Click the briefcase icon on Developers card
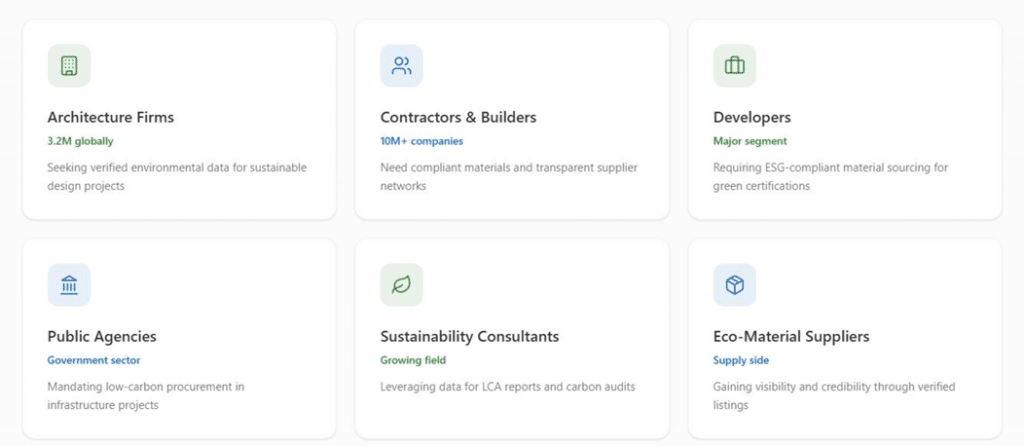The height and width of the screenshot is (446, 1024). [x=734, y=66]
